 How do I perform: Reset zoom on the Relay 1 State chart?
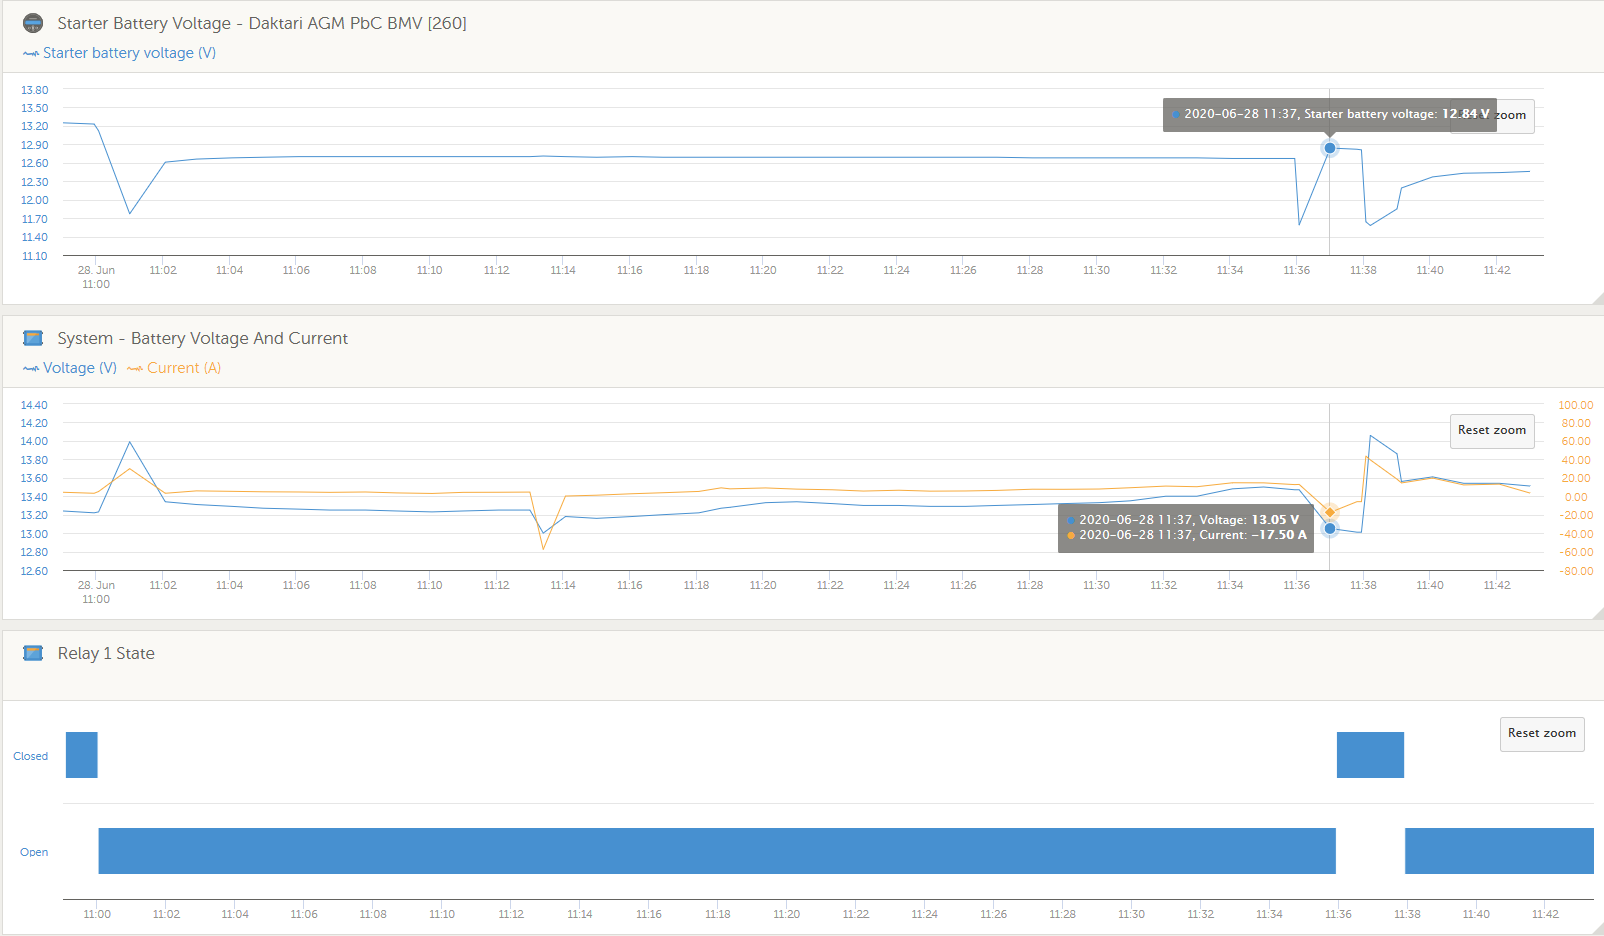tap(1542, 733)
